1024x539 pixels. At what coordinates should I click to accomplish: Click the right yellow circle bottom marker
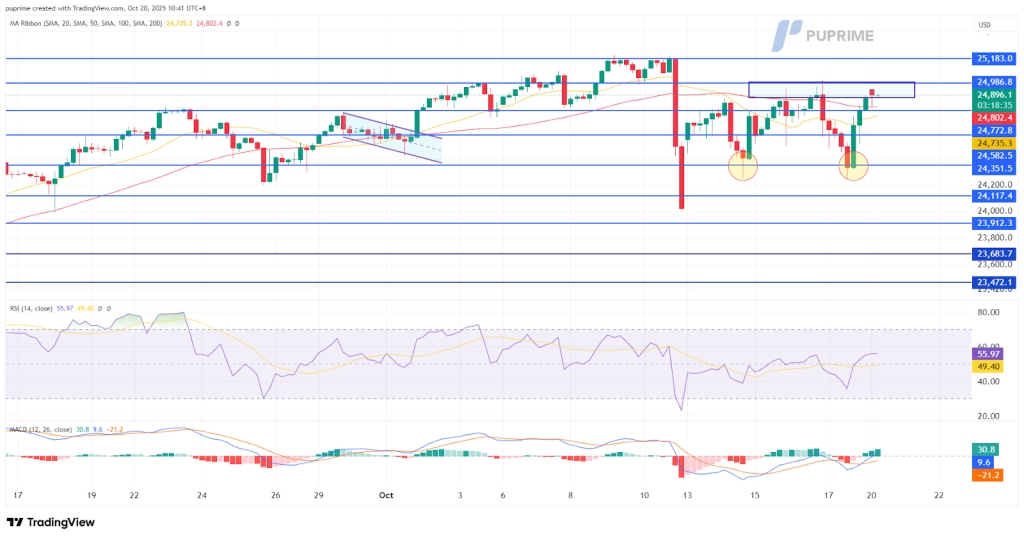click(x=853, y=166)
